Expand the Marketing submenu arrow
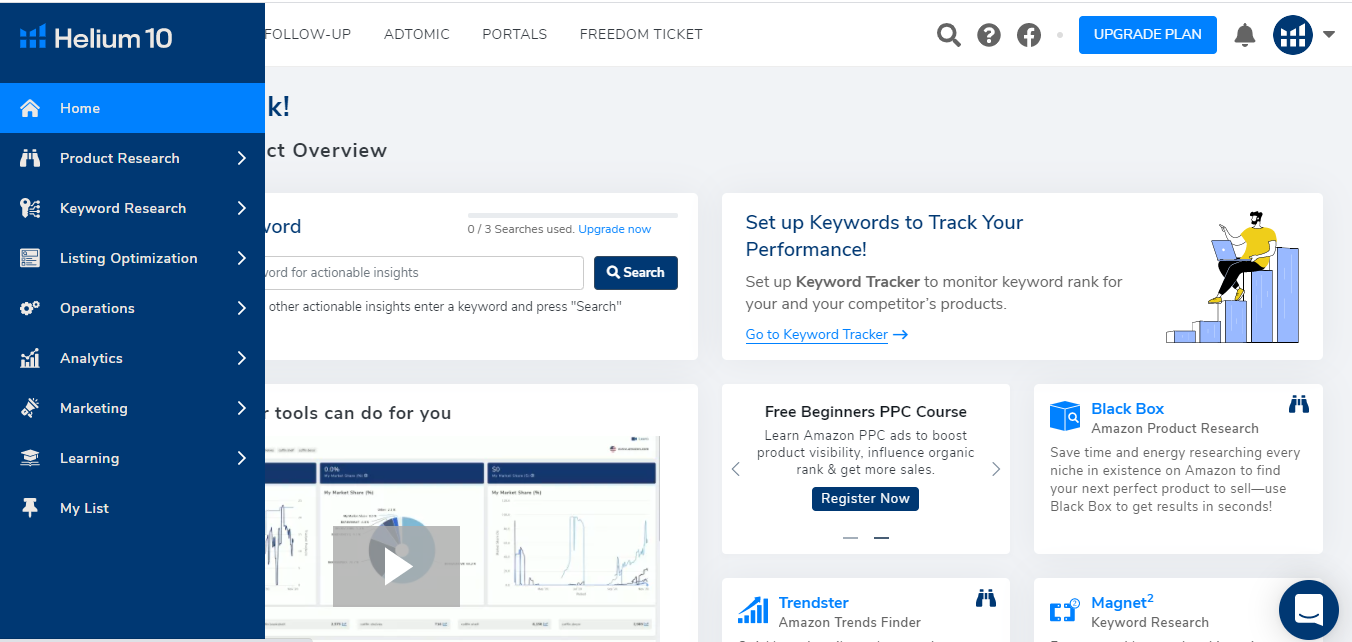The image size is (1352, 642). tap(242, 408)
